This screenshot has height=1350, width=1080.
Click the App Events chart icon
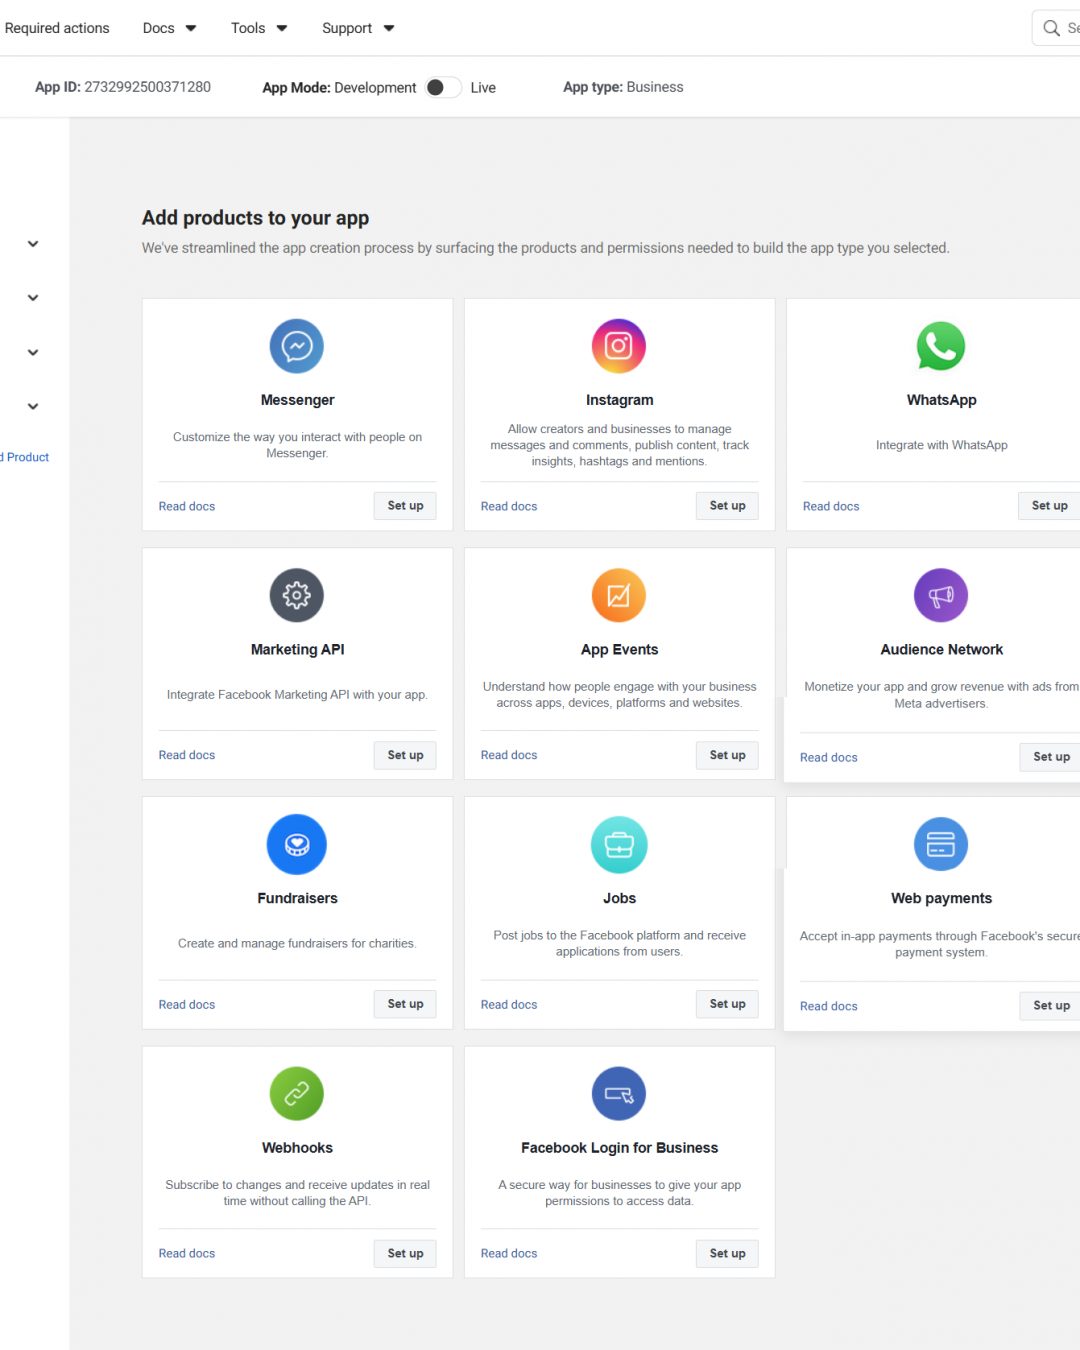(619, 595)
